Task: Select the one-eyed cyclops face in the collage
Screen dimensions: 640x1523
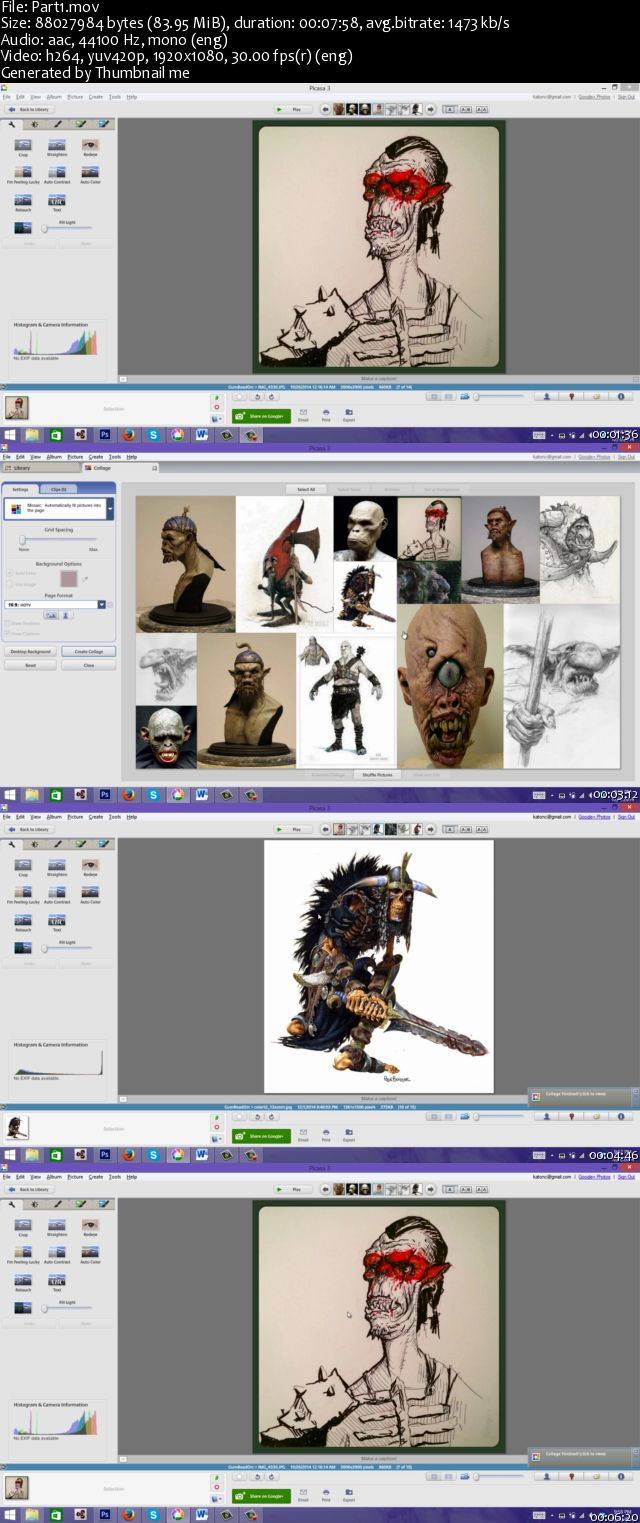Action: pyautogui.click(x=450, y=686)
